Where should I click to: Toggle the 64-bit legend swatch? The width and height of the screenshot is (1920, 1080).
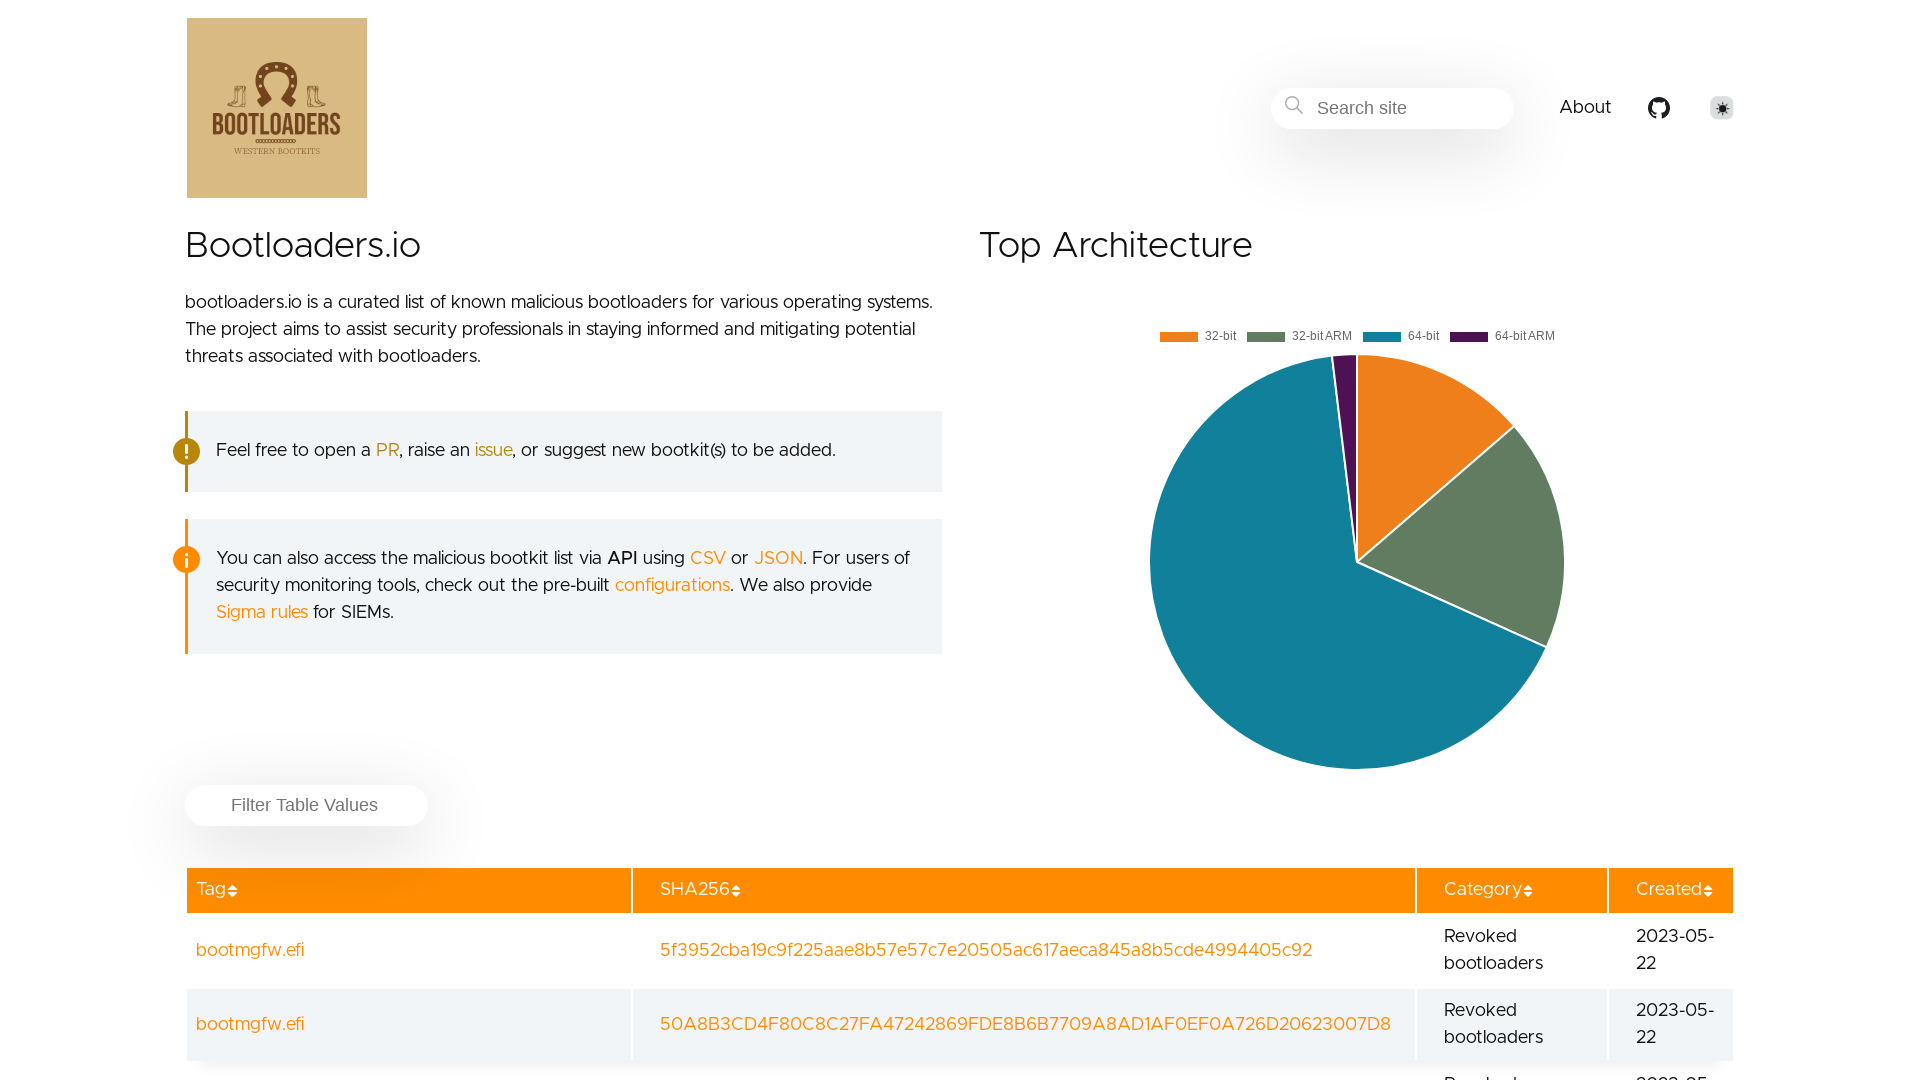[x=1382, y=337]
